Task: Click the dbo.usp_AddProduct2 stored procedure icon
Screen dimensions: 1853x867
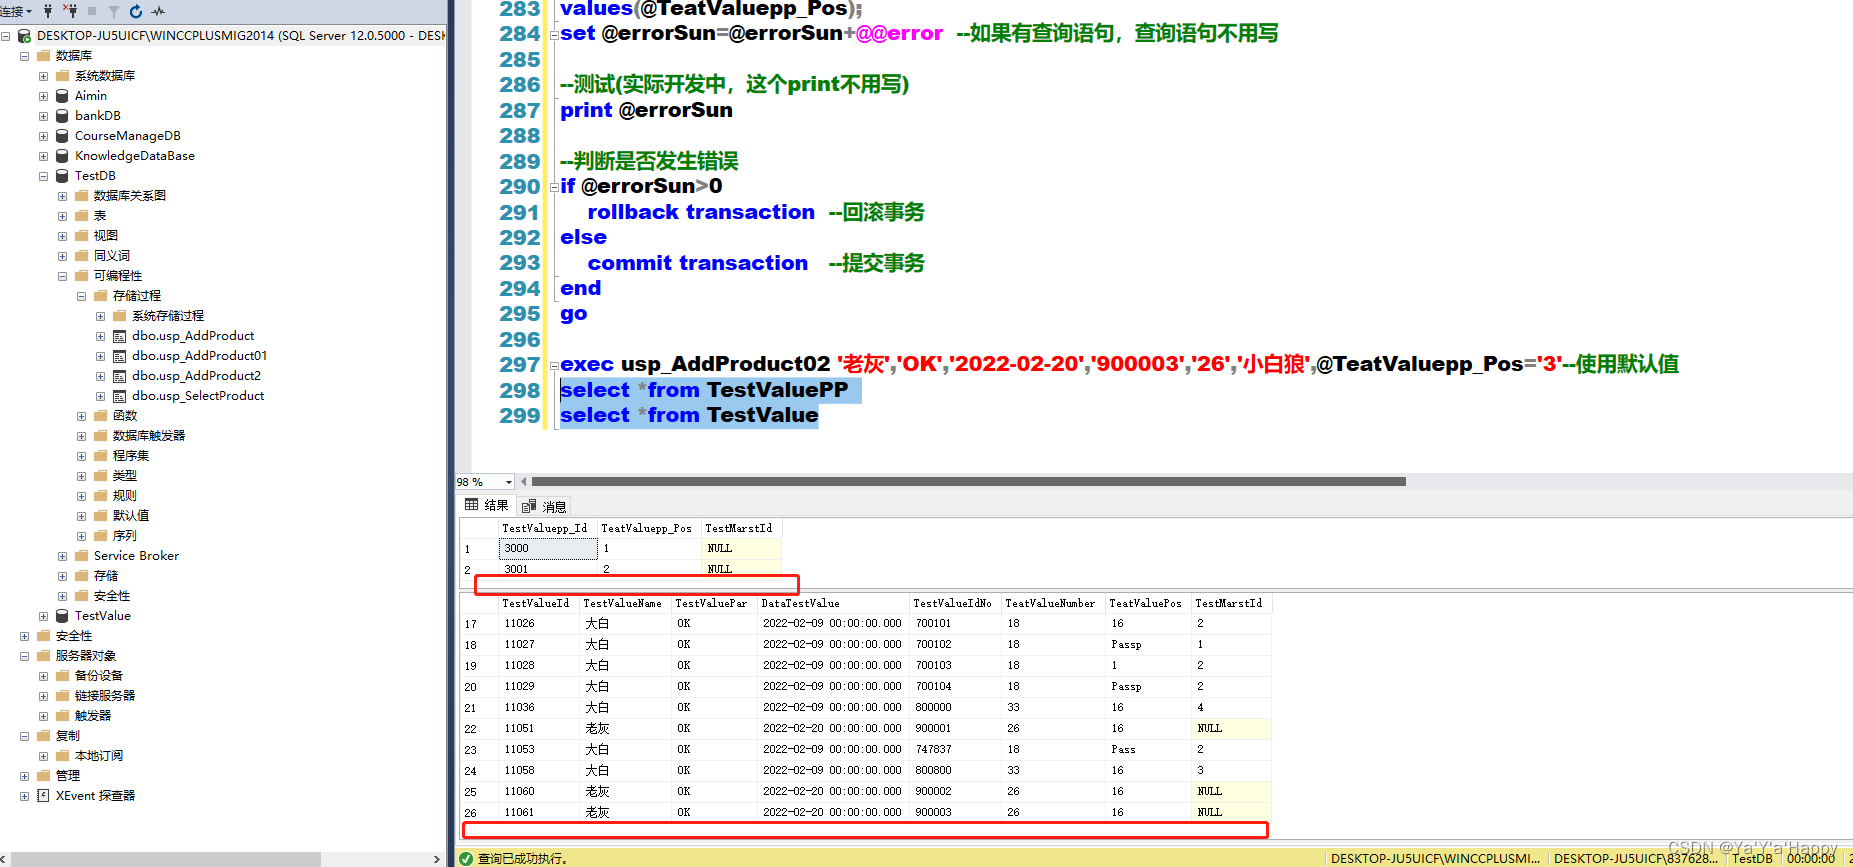Action: (x=120, y=376)
